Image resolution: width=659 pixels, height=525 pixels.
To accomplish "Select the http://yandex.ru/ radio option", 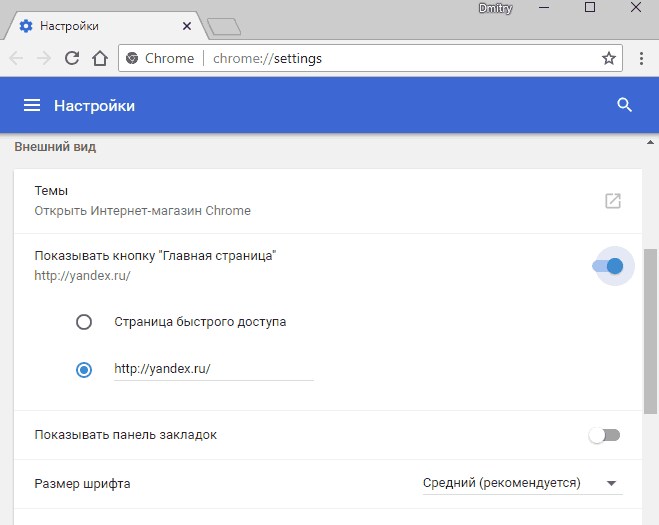I will point(84,370).
